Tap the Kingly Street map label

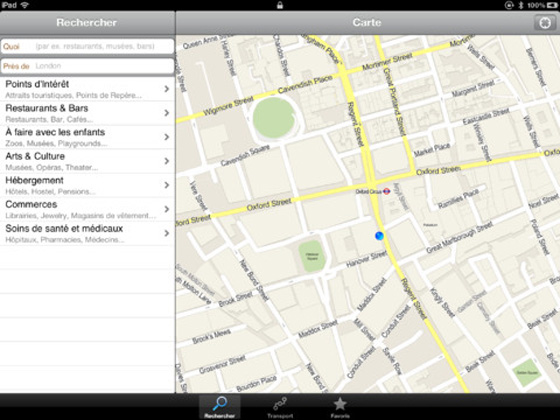442,302
